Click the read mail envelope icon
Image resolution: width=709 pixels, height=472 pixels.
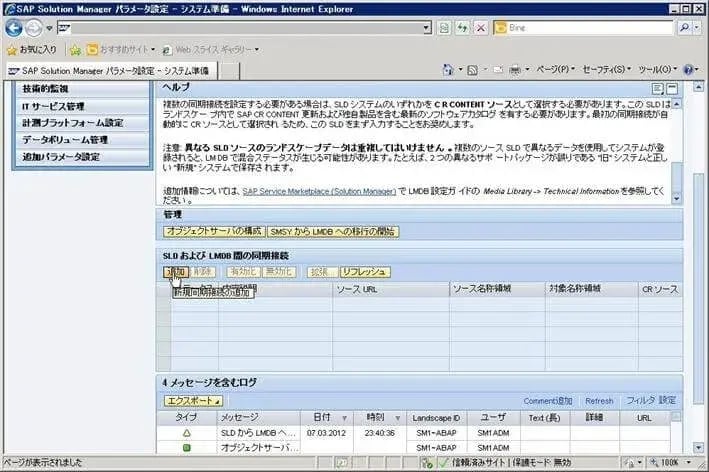498,70
